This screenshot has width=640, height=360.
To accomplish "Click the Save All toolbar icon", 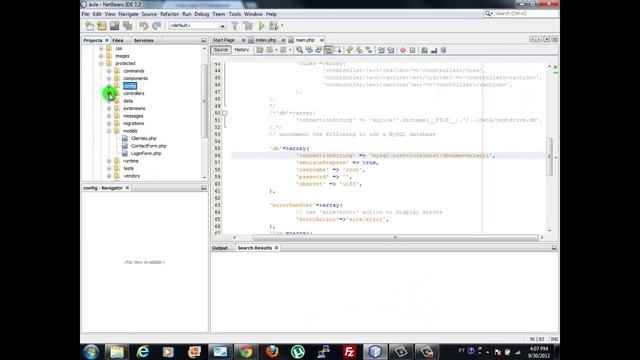I will coord(127,26).
